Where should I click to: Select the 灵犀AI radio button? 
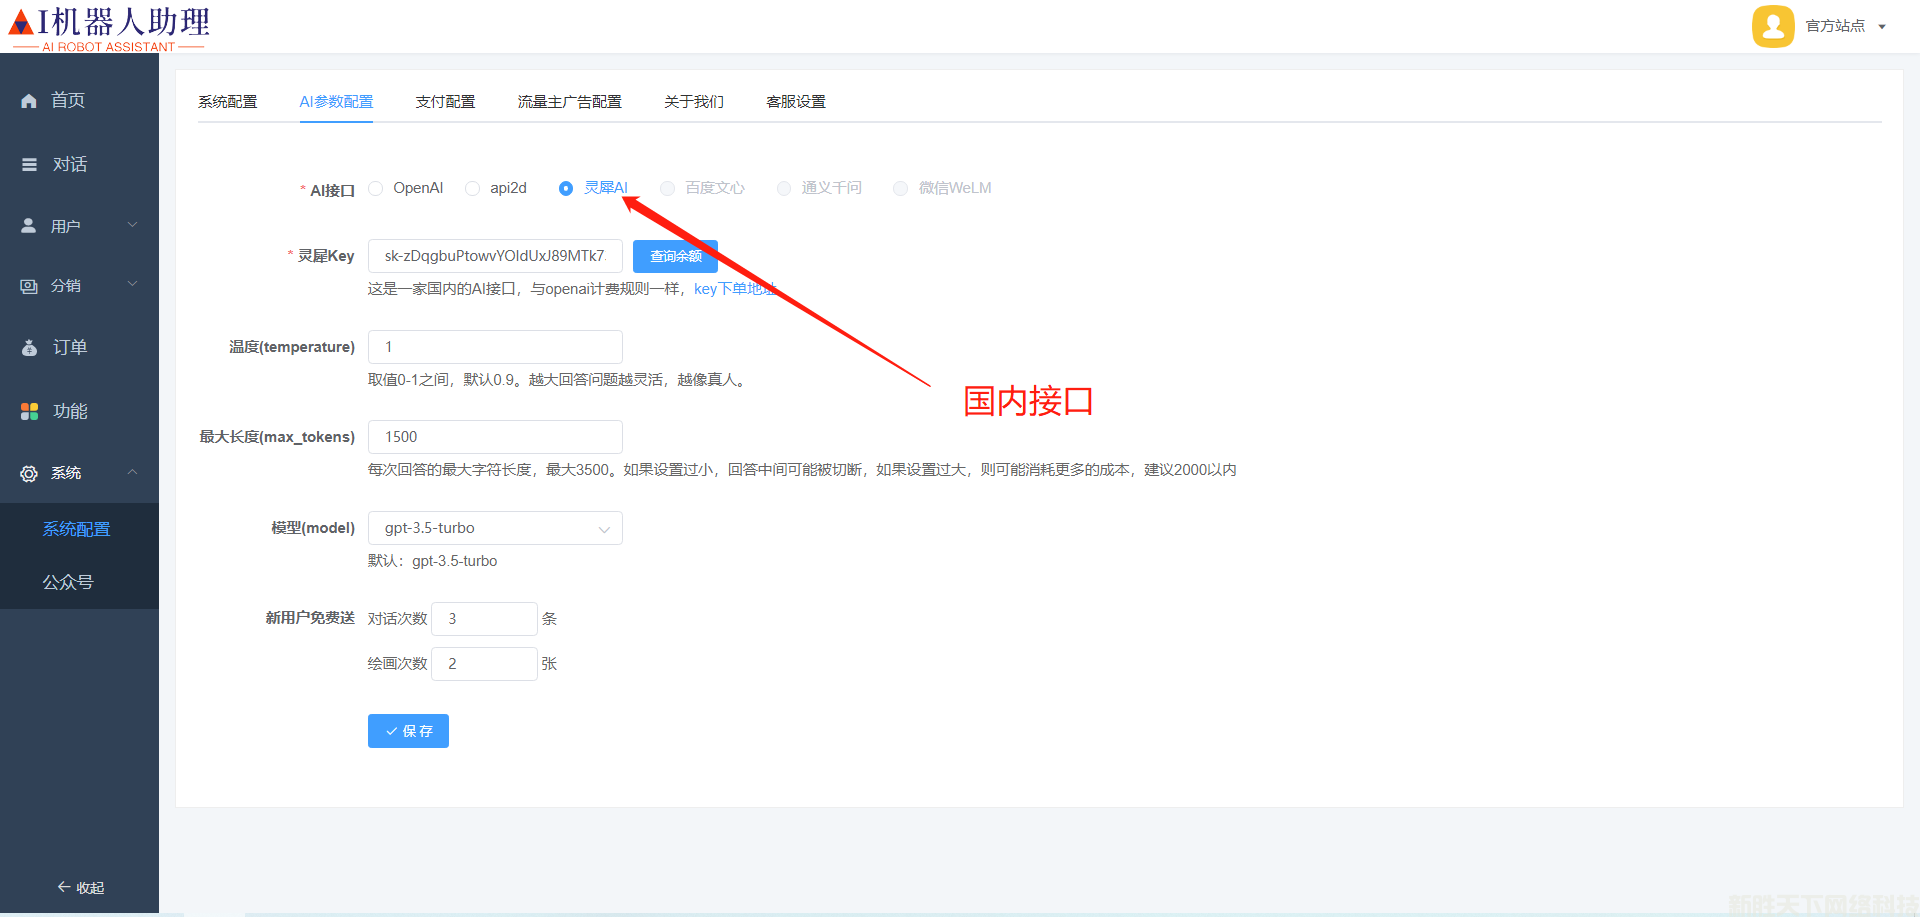[566, 189]
